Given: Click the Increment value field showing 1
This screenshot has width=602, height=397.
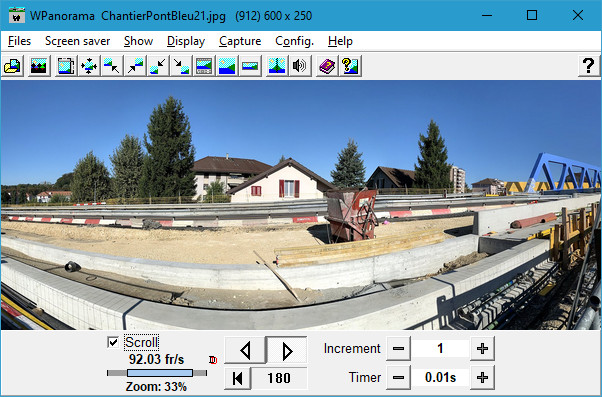Looking at the screenshot, I should point(440,349).
